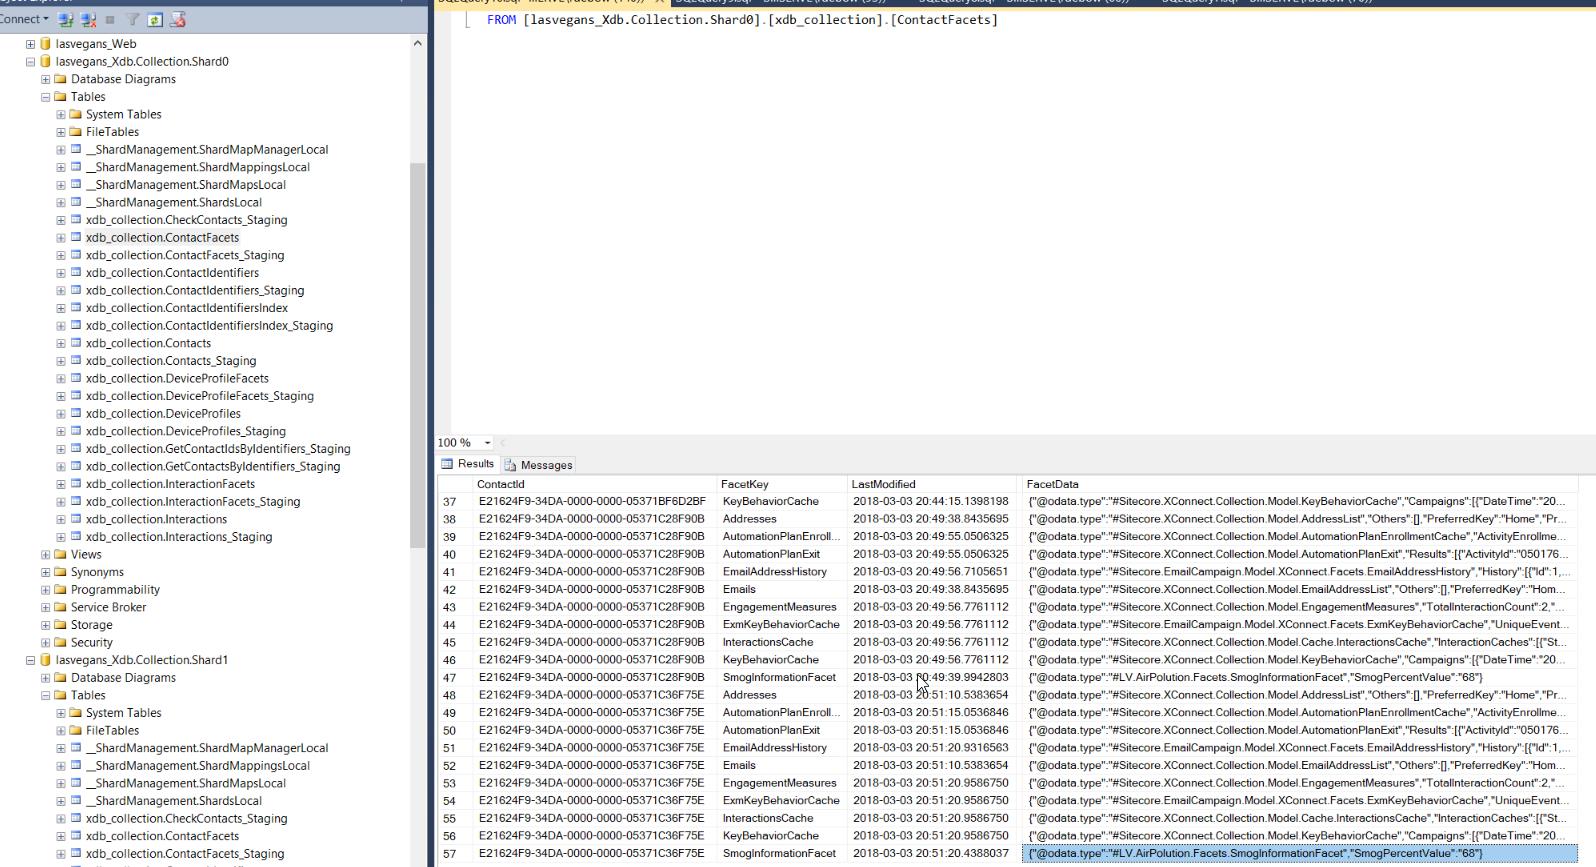Collapse the Tables folder under Shard0
This screenshot has height=867, width=1596.
(45, 97)
